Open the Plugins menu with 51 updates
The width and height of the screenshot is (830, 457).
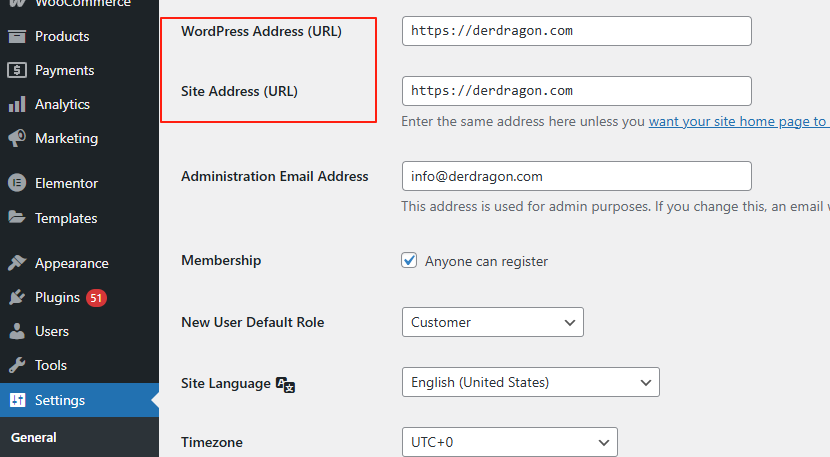[x=57, y=297]
